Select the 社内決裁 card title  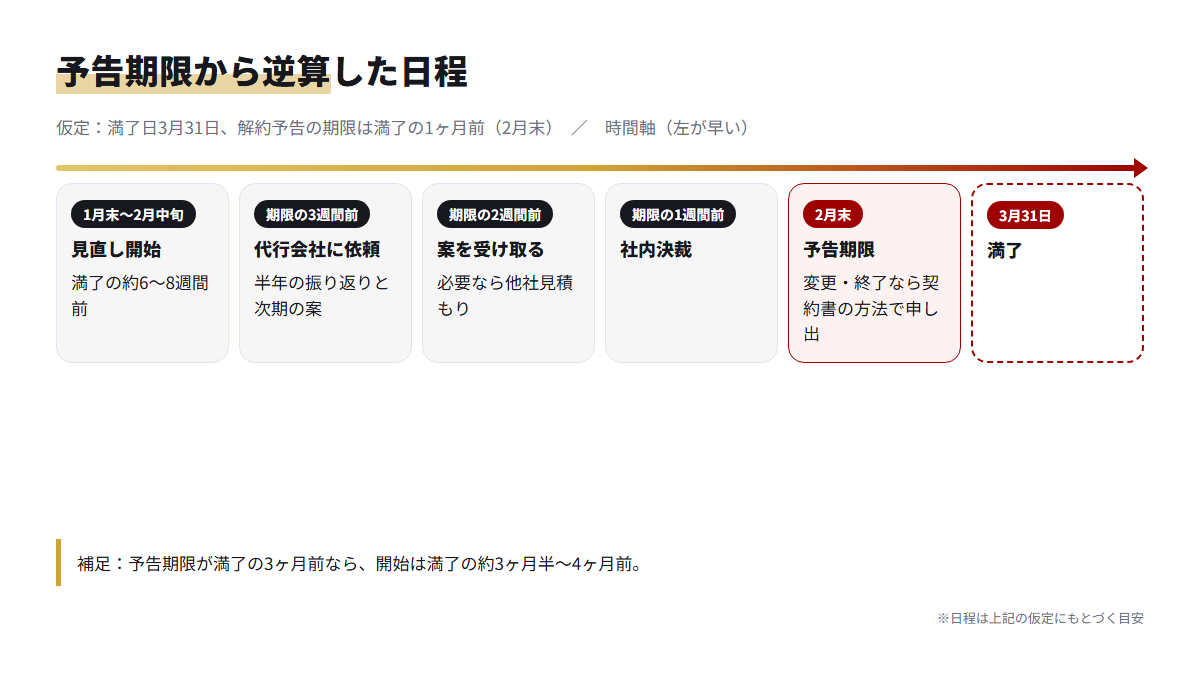click(x=656, y=249)
